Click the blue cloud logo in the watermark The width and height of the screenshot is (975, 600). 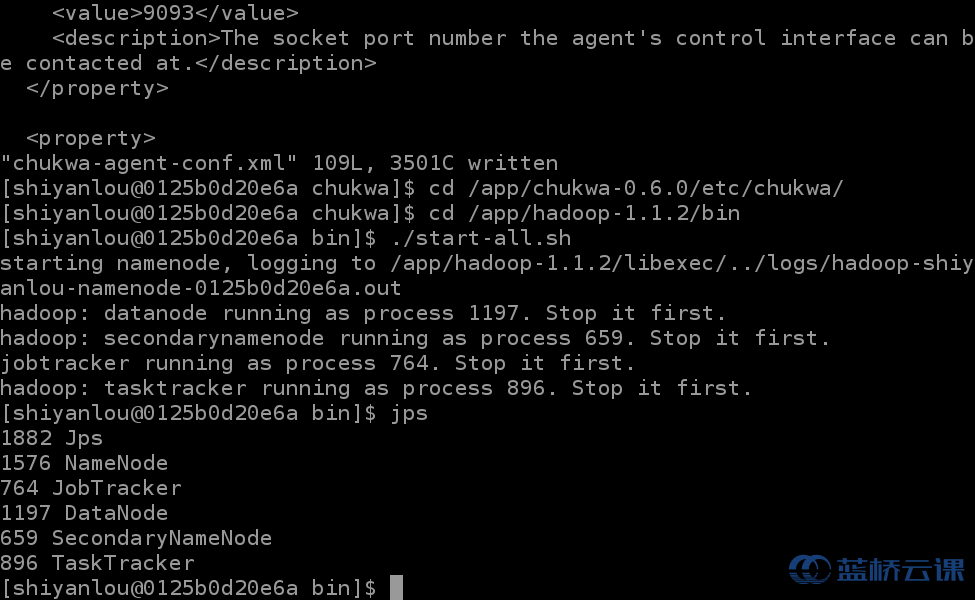click(x=809, y=569)
